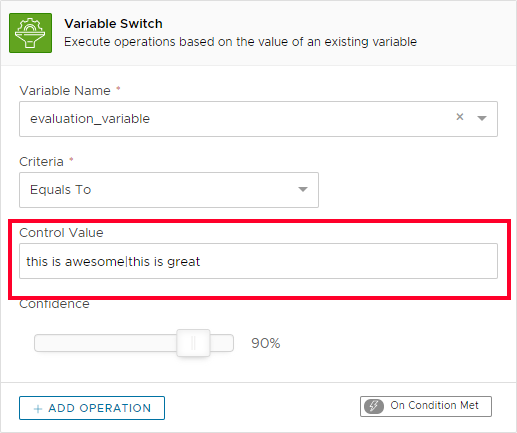Click the slider track right of the handle
The image size is (517, 433).
coord(222,343)
